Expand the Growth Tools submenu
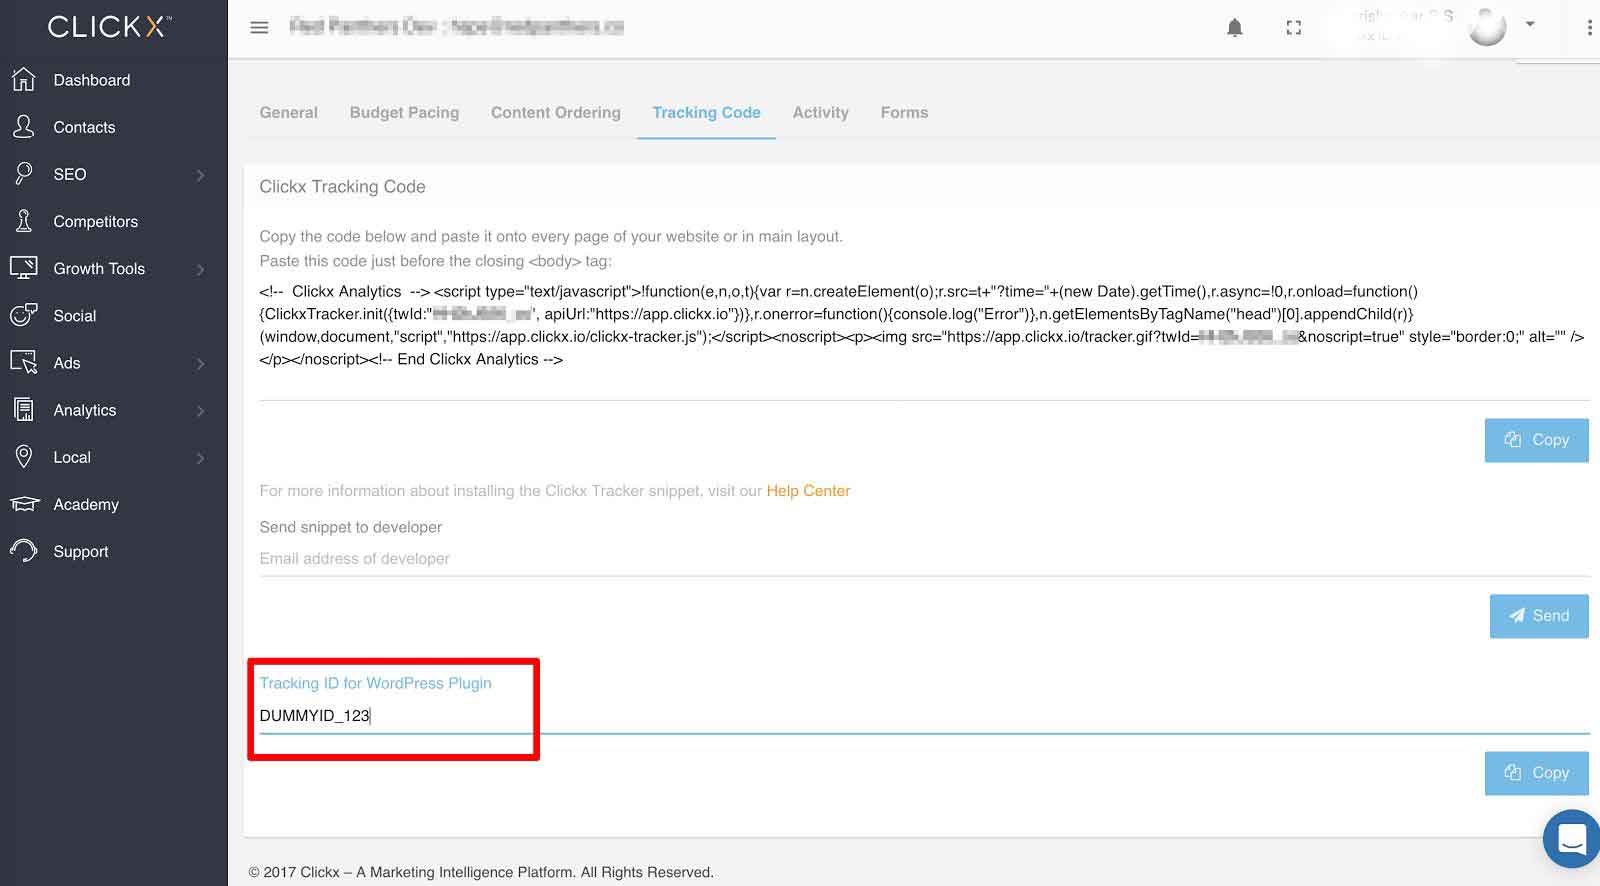 pyautogui.click(x=201, y=269)
